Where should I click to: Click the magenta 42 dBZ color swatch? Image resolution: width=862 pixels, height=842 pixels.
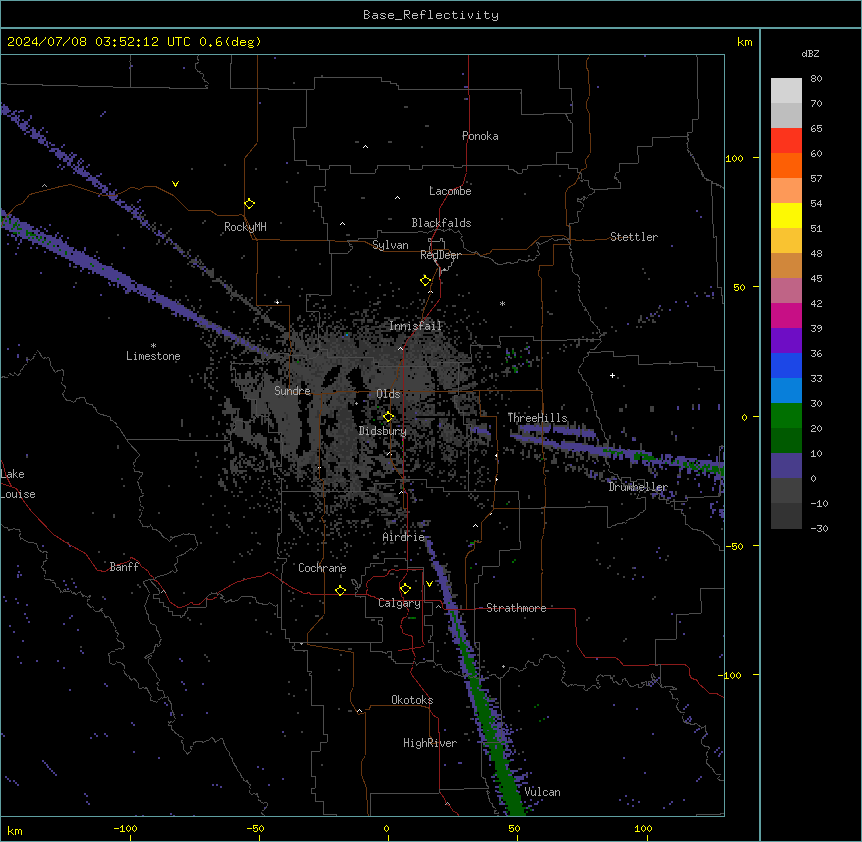coord(786,315)
